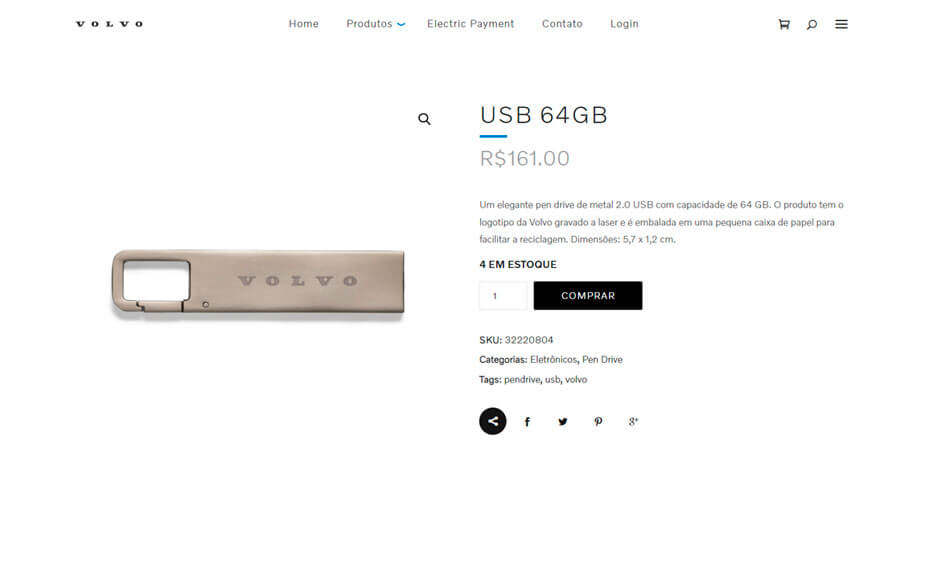926x568 pixels.
Task: Open the Contato menu item
Action: tap(562, 24)
